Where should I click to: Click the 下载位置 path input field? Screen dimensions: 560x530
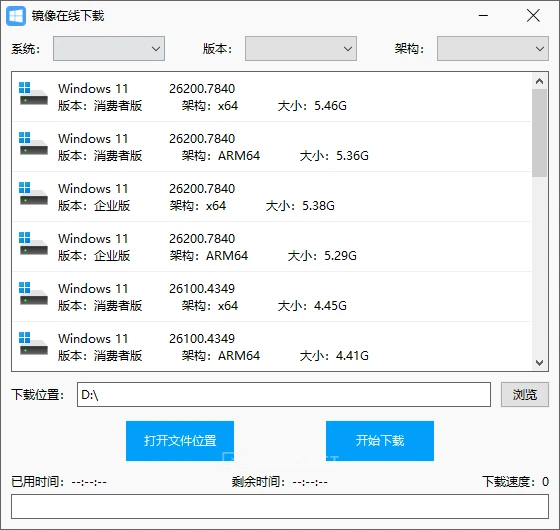pos(284,395)
